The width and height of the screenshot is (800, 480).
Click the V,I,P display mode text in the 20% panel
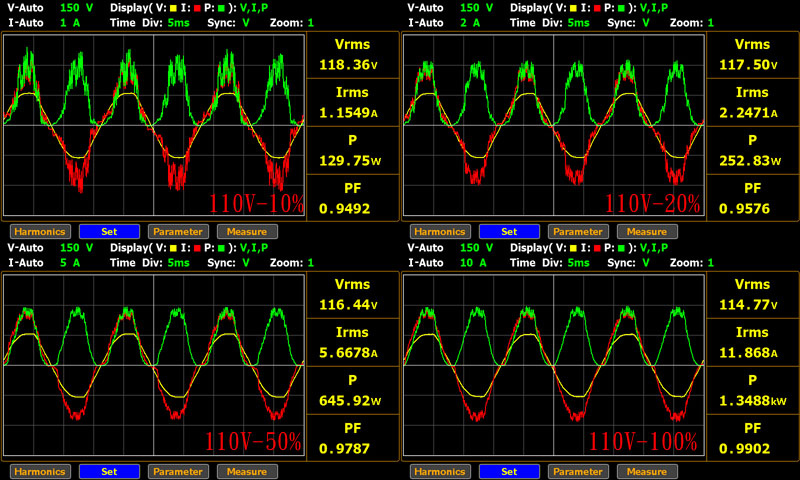point(654,8)
